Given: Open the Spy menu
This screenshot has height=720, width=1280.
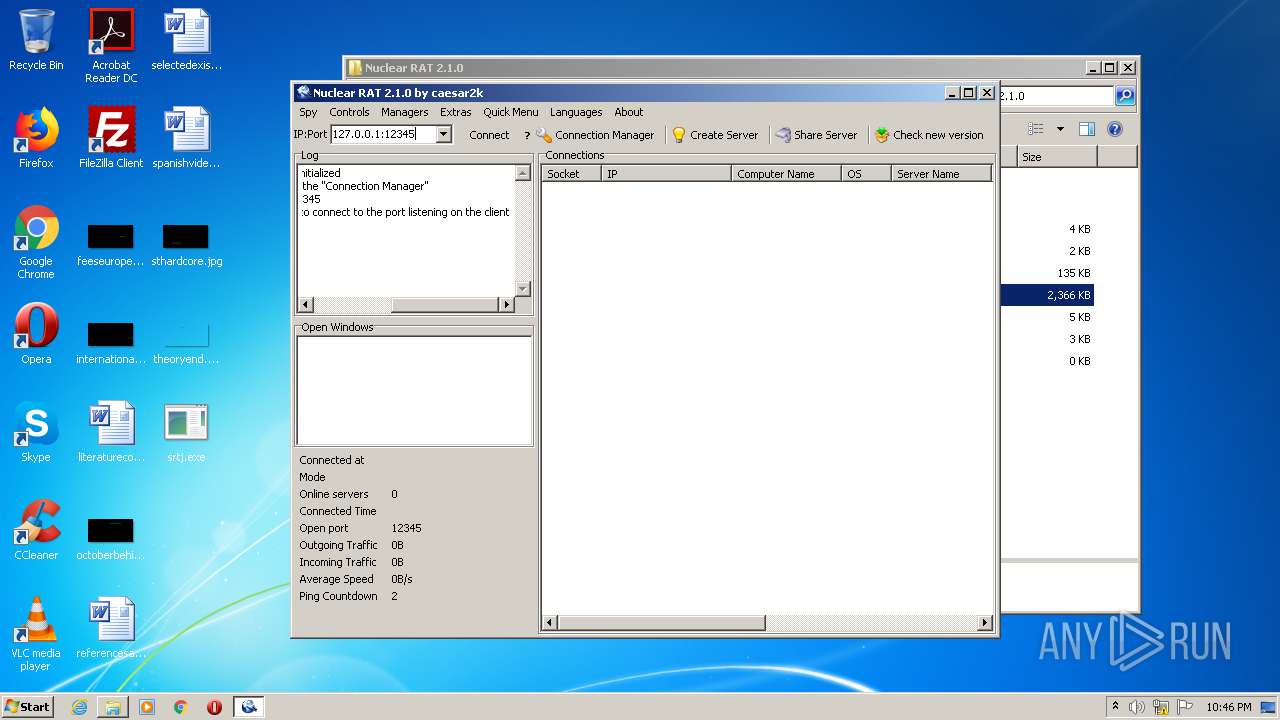Looking at the screenshot, I should [308, 112].
